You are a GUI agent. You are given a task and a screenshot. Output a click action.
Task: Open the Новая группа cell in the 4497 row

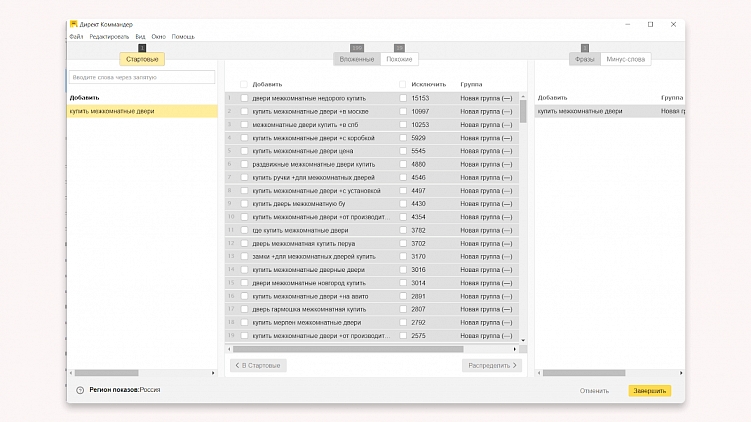point(486,191)
